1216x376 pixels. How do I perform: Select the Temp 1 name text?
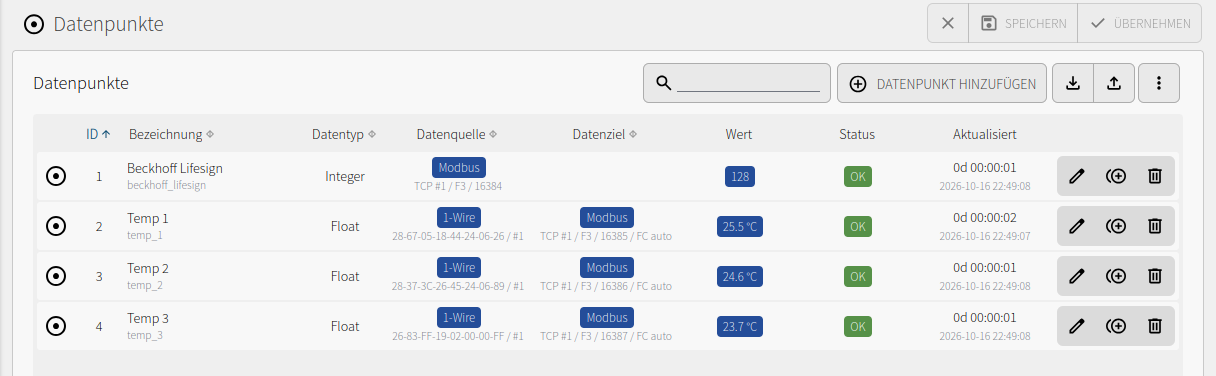(x=148, y=218)
